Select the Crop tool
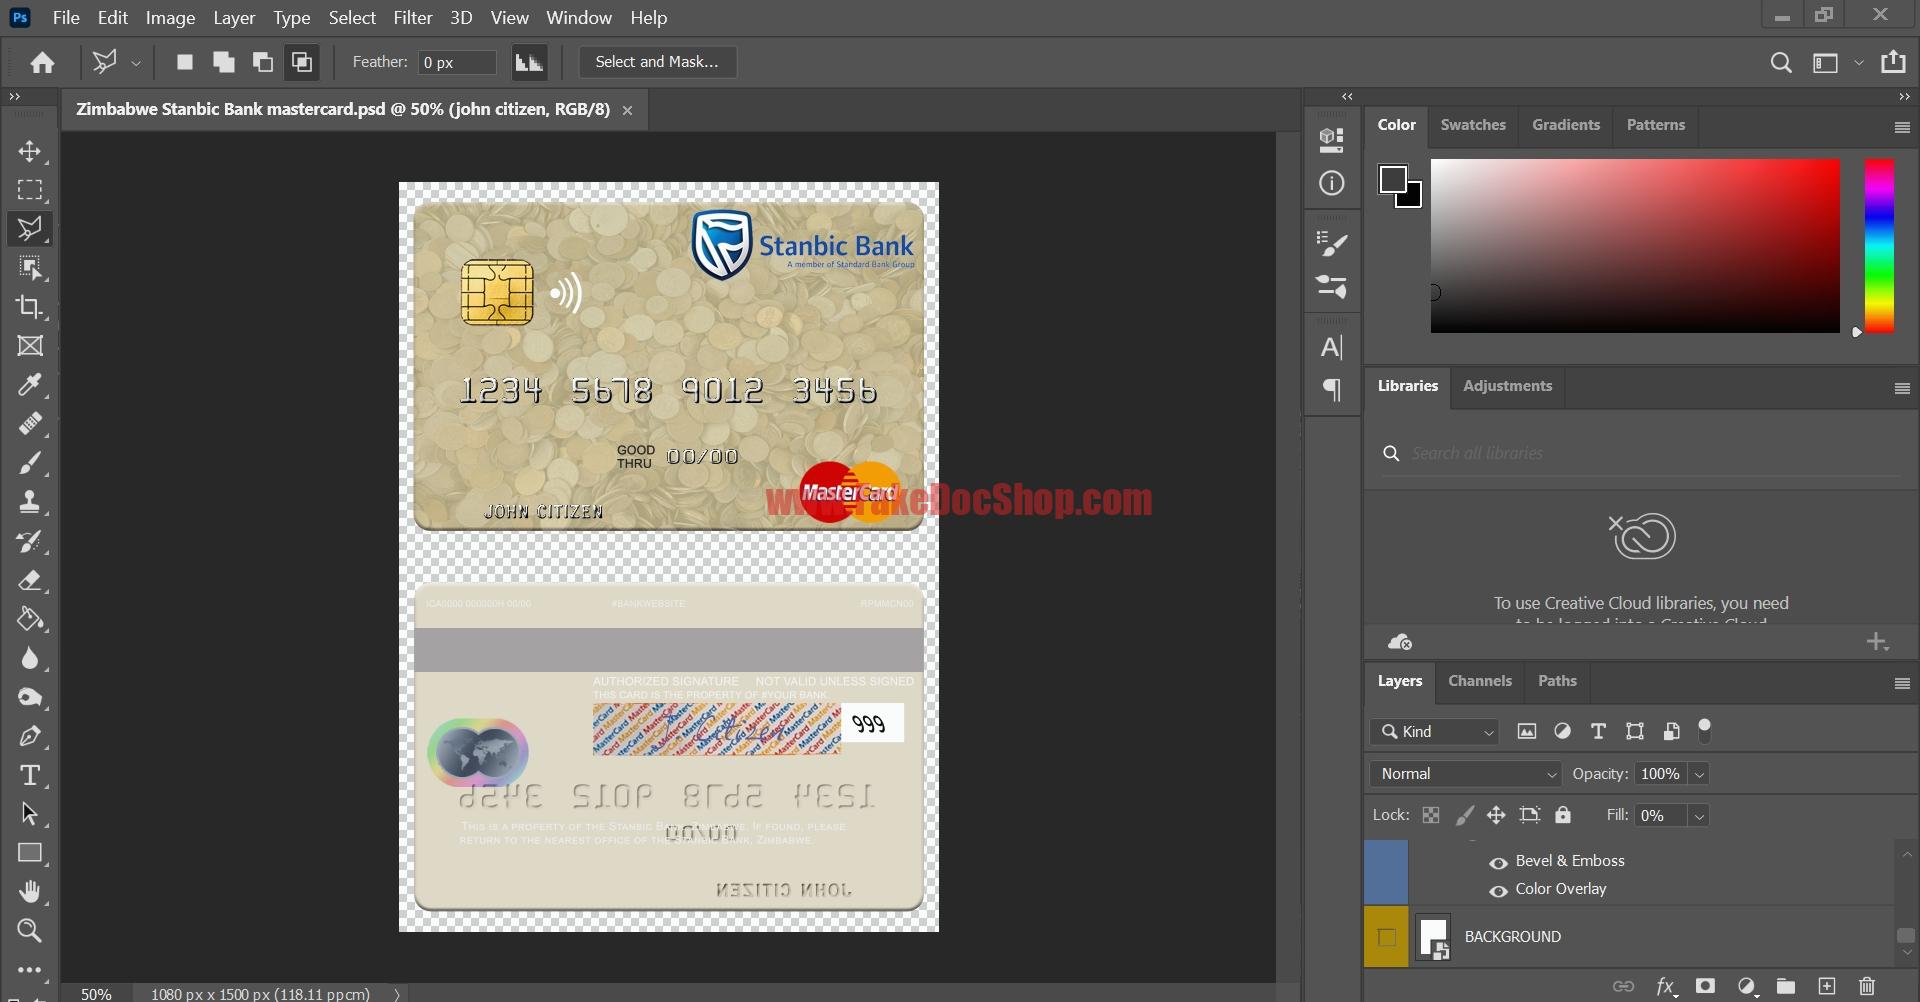 point(30,308)
